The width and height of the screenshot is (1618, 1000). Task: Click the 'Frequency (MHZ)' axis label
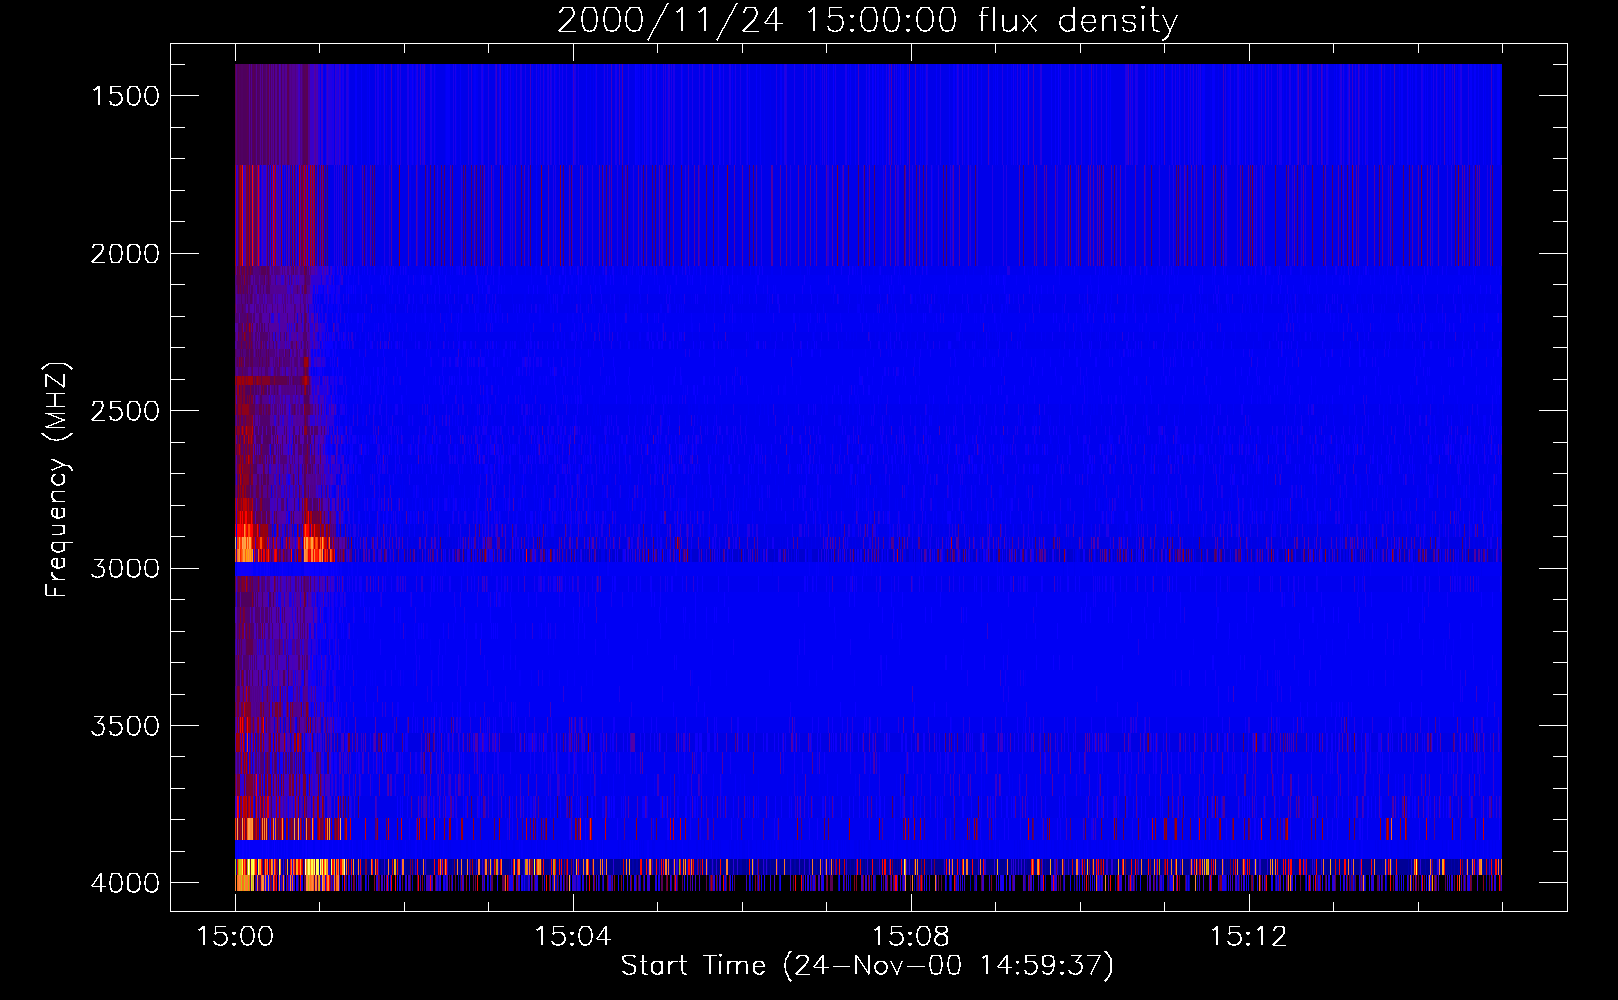(57, 480)
